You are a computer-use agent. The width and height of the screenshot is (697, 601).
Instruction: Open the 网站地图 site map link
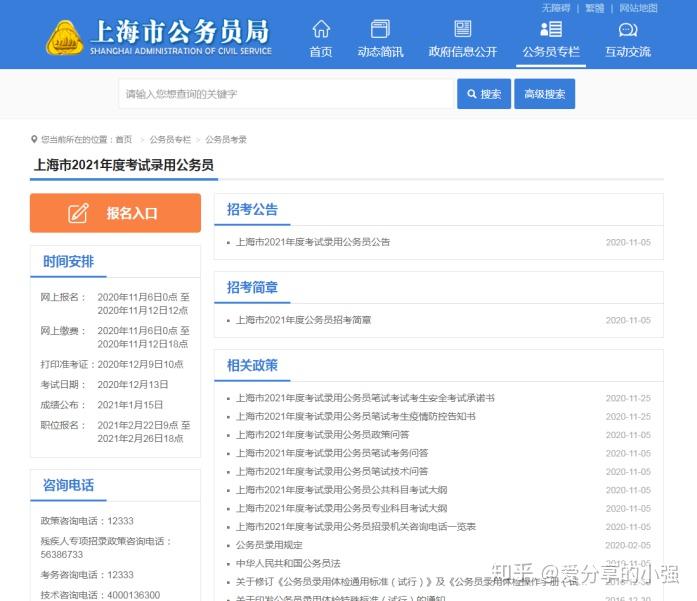pos(638,8)
